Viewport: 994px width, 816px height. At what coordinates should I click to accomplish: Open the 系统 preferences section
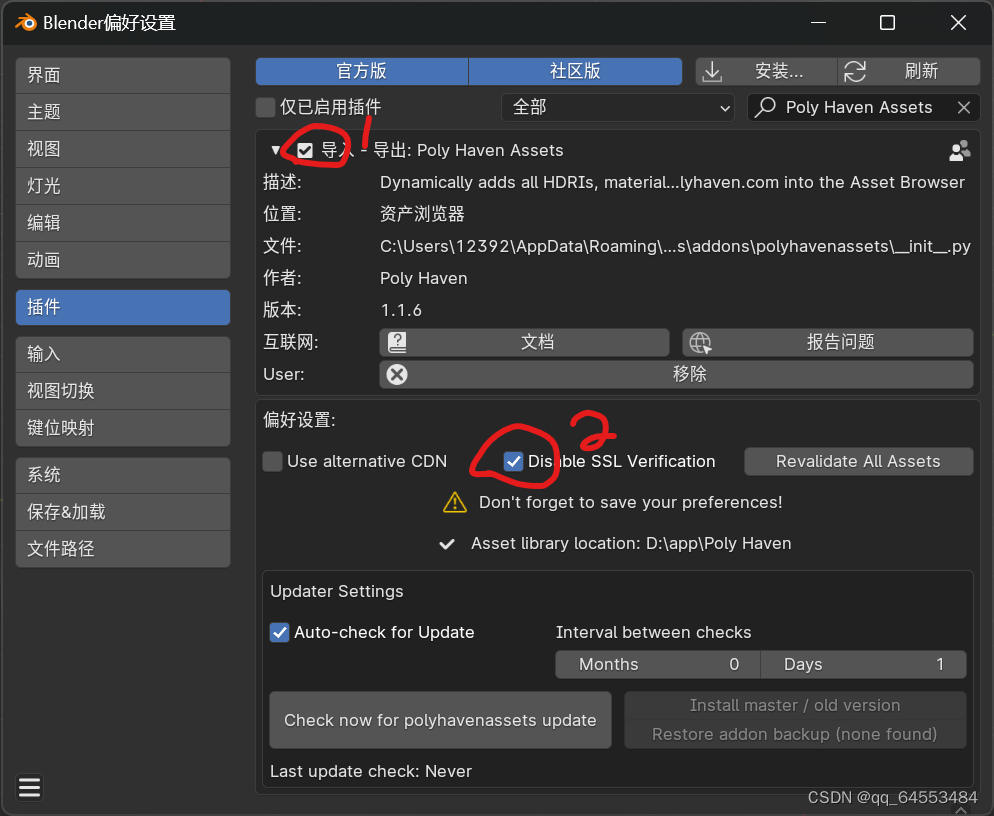(123, 475)
